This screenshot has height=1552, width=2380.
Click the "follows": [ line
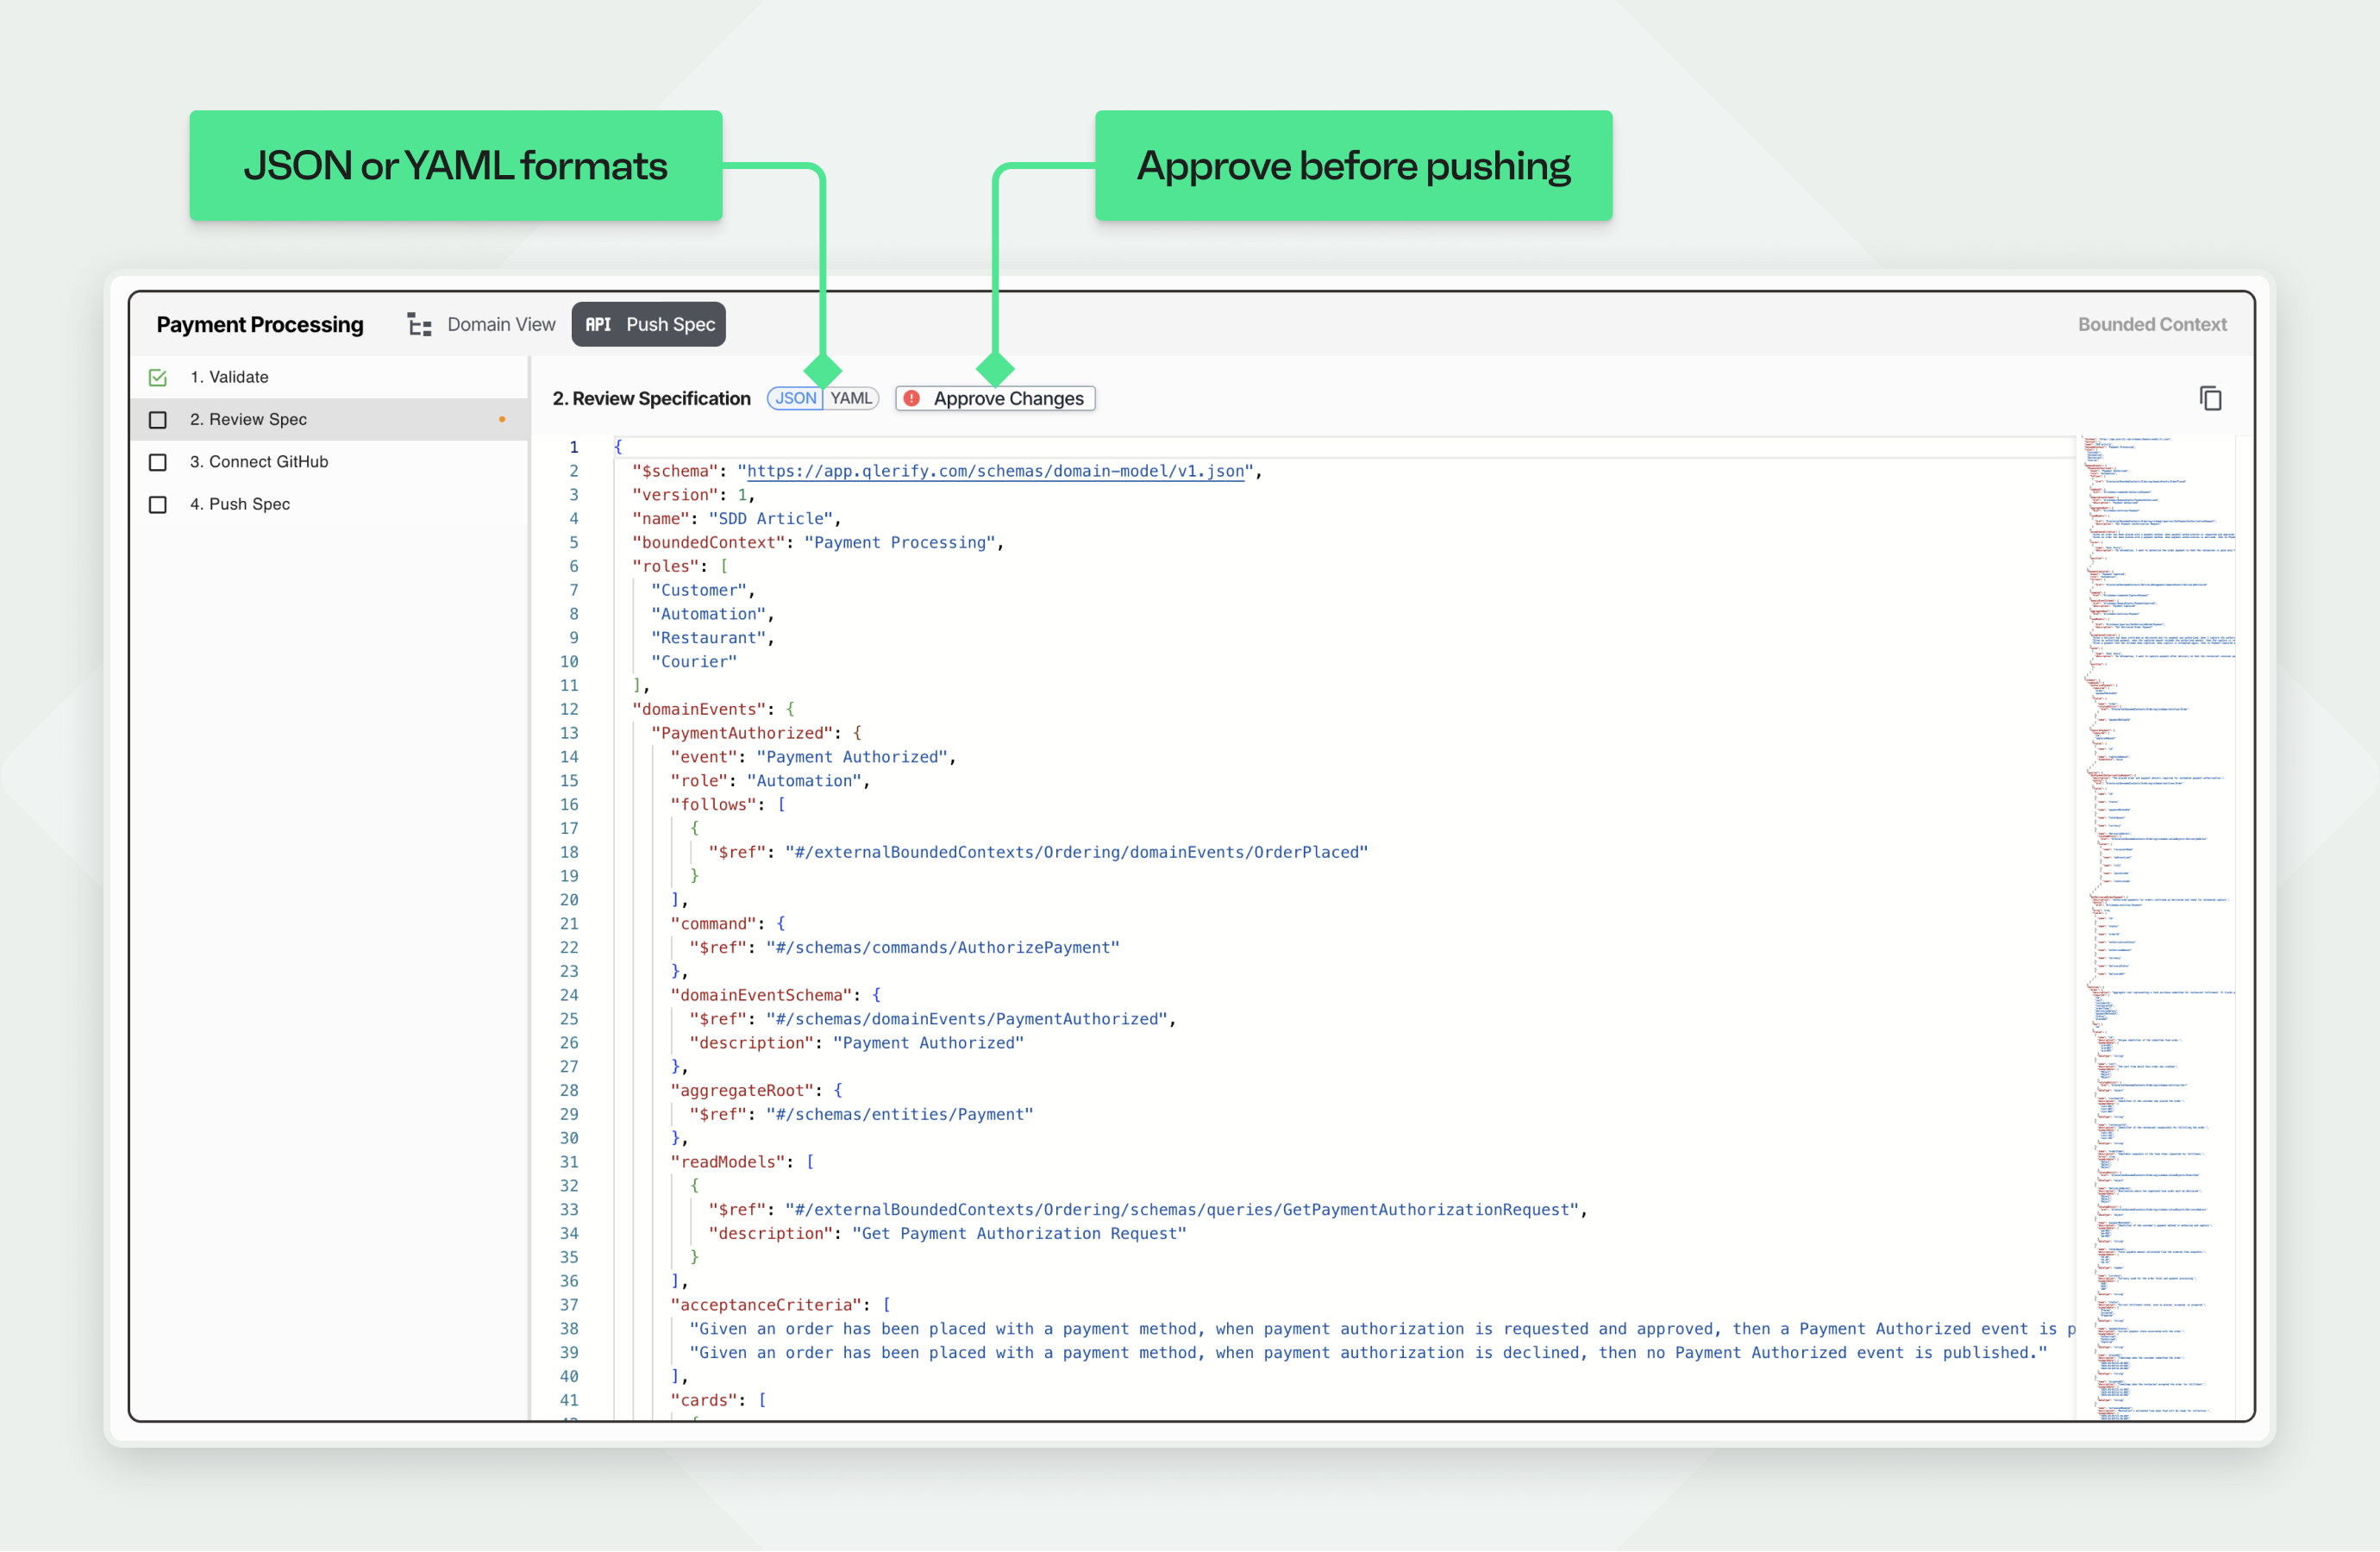pyautogui.click(x=728, y=805)
